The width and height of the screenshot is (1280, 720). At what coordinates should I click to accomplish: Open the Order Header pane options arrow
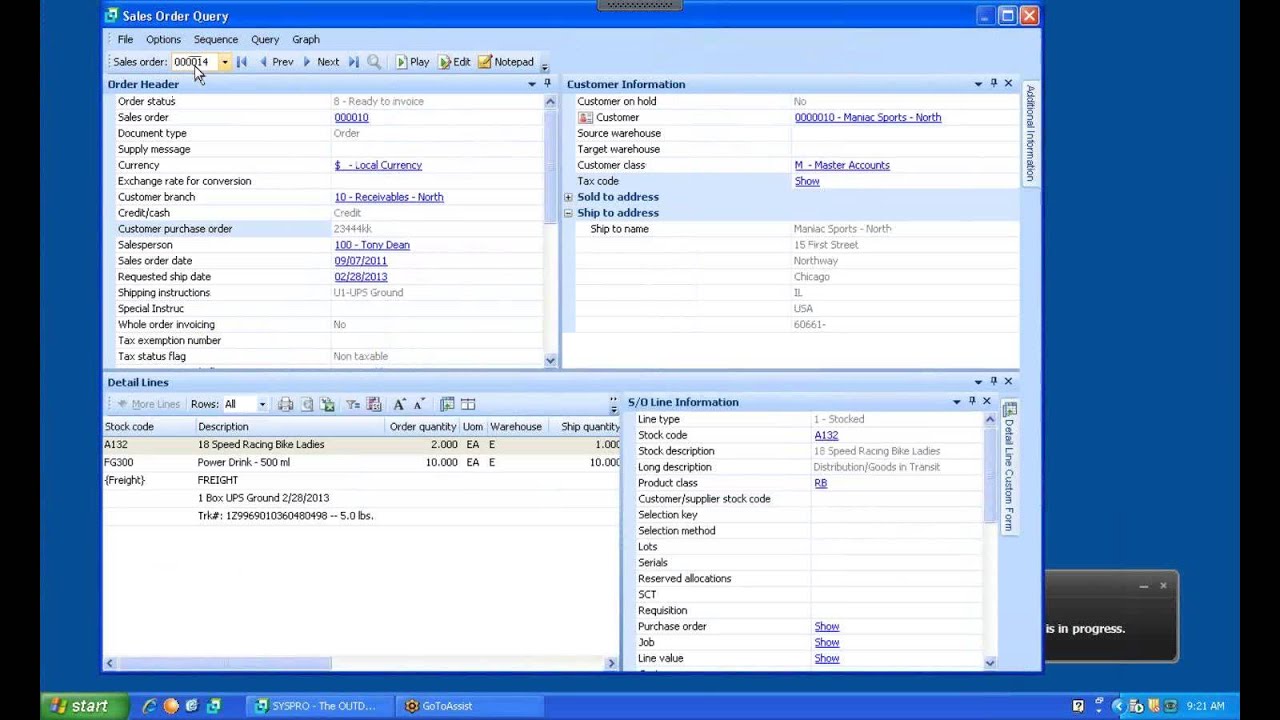(532, 84)
